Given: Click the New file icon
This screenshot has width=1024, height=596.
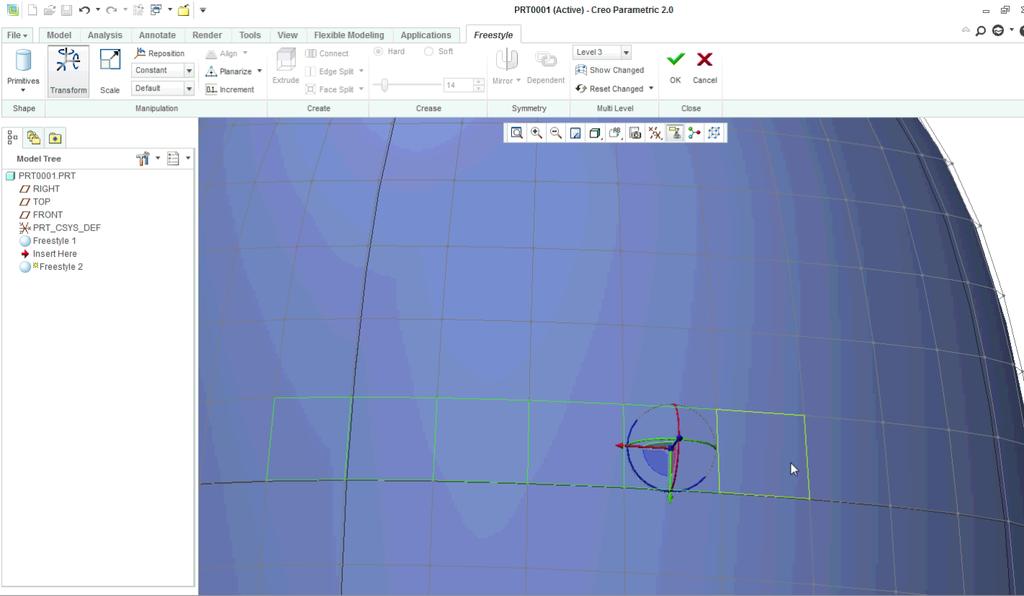Looking at the screenshot, I should [32, 10].
